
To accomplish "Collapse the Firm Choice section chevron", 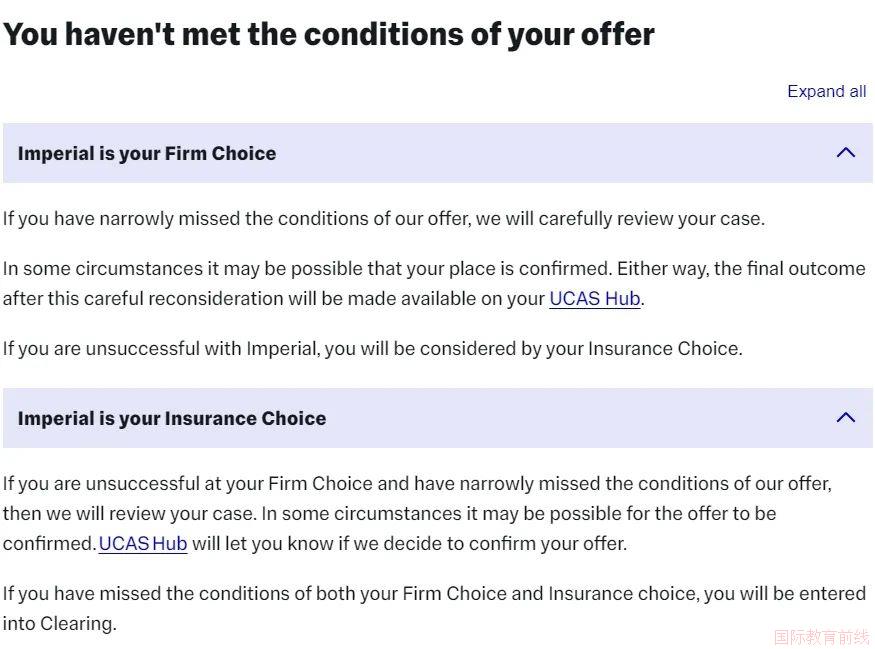I will [846, 152].
